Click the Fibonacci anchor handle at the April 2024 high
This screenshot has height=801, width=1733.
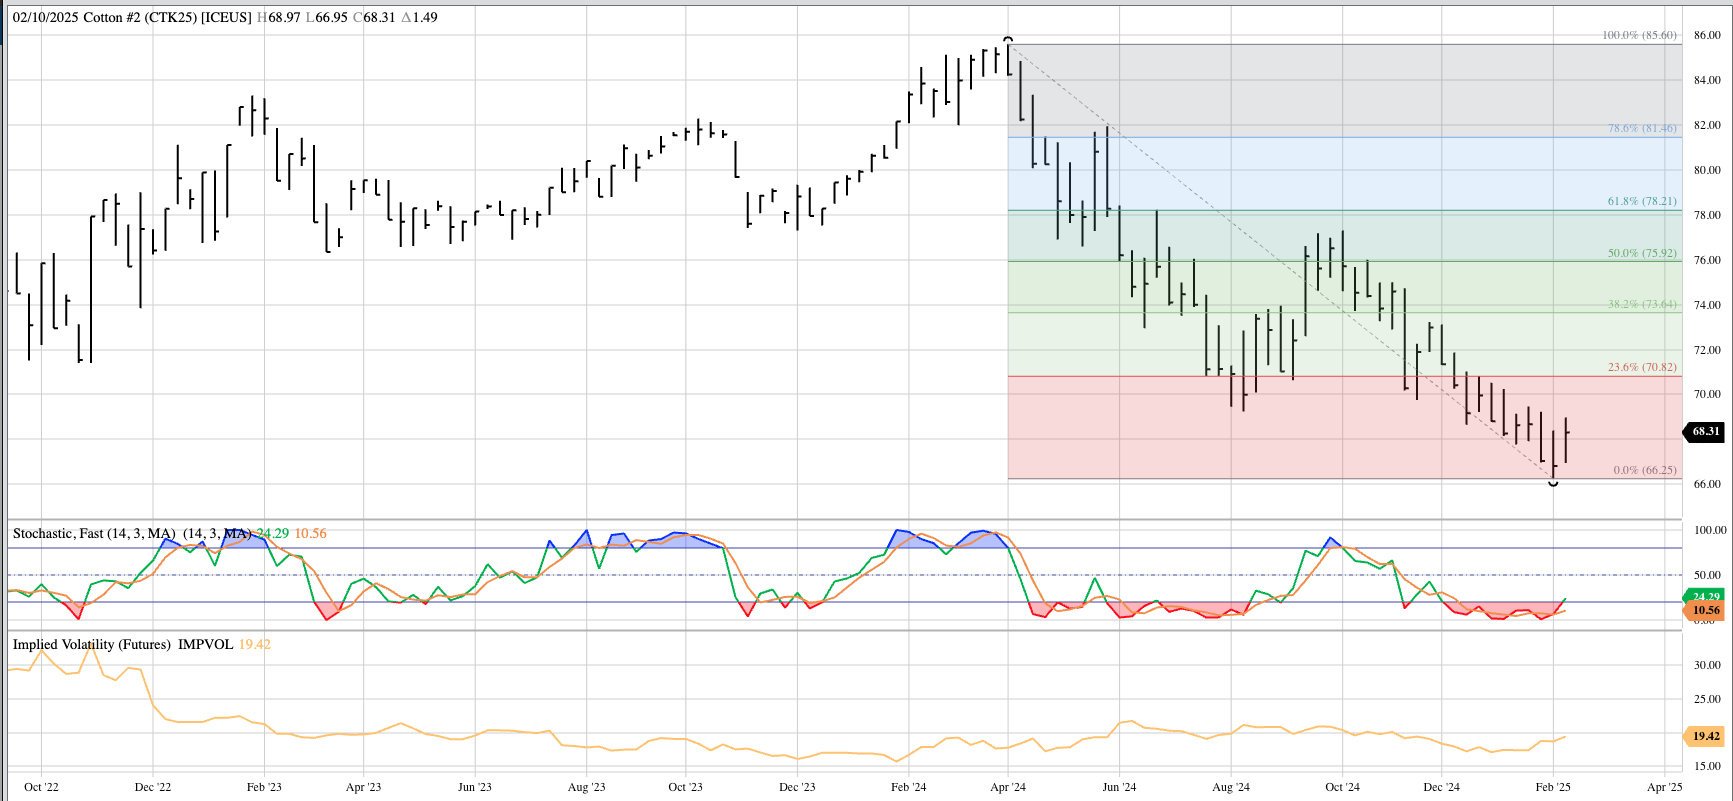[x=1008, y=40]
